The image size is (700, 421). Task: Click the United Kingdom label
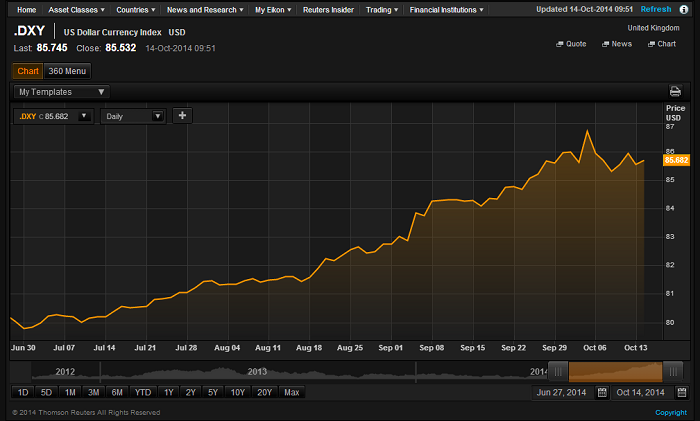[653, 28]
